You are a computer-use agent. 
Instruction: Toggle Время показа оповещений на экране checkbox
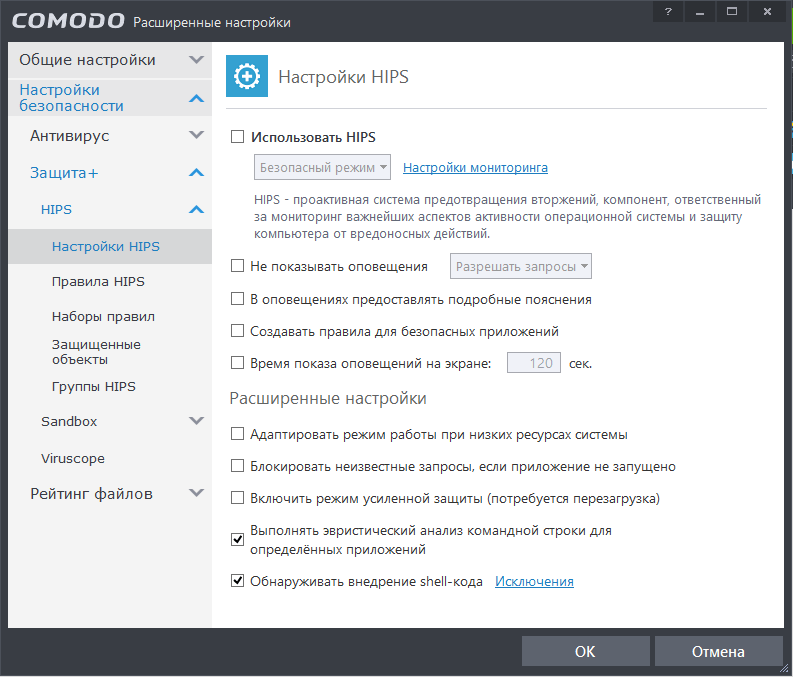(x=237, y=363)
